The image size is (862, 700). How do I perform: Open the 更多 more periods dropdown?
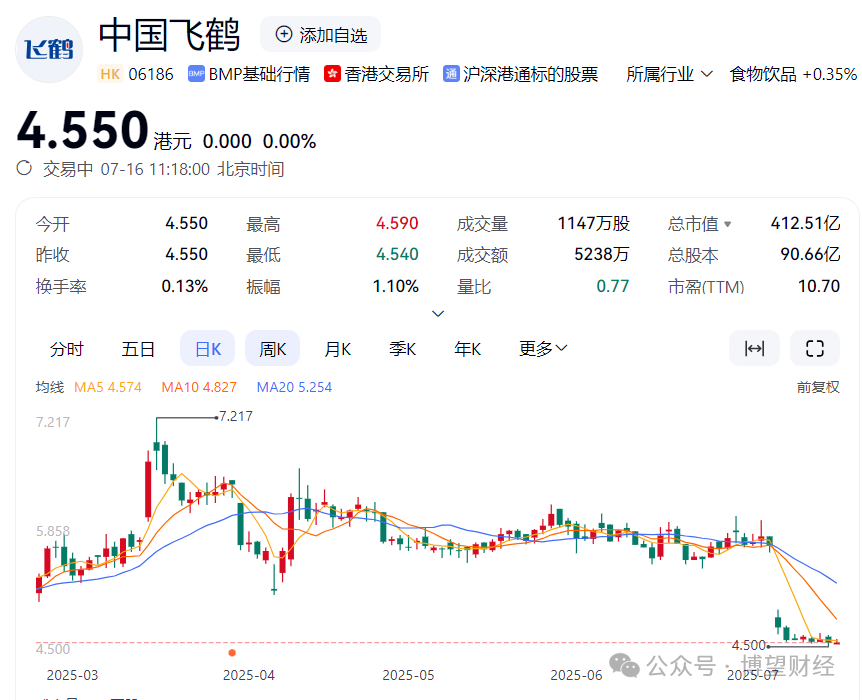pyautogui.click(x=543, y=349)
